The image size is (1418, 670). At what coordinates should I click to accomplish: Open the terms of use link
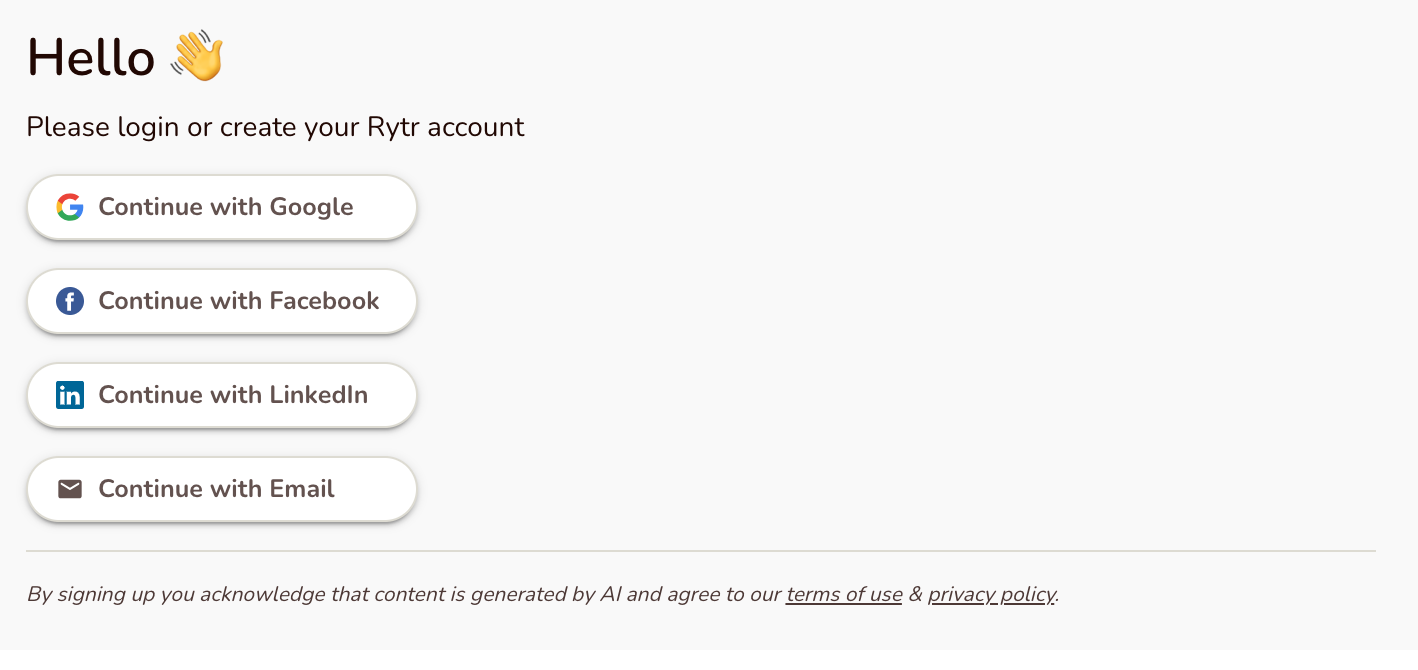[x=843, y=595]
